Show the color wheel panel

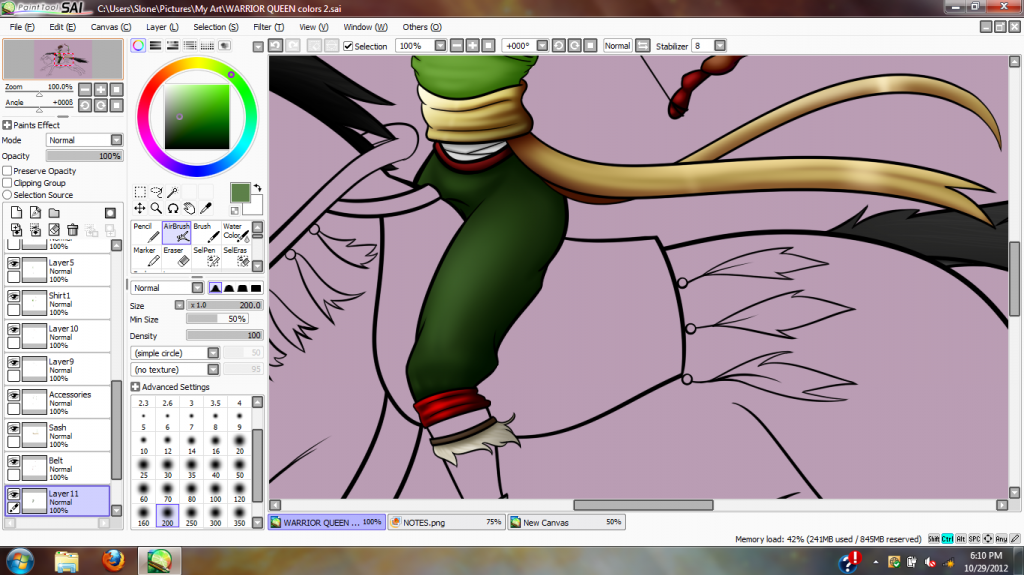[138, 45]
